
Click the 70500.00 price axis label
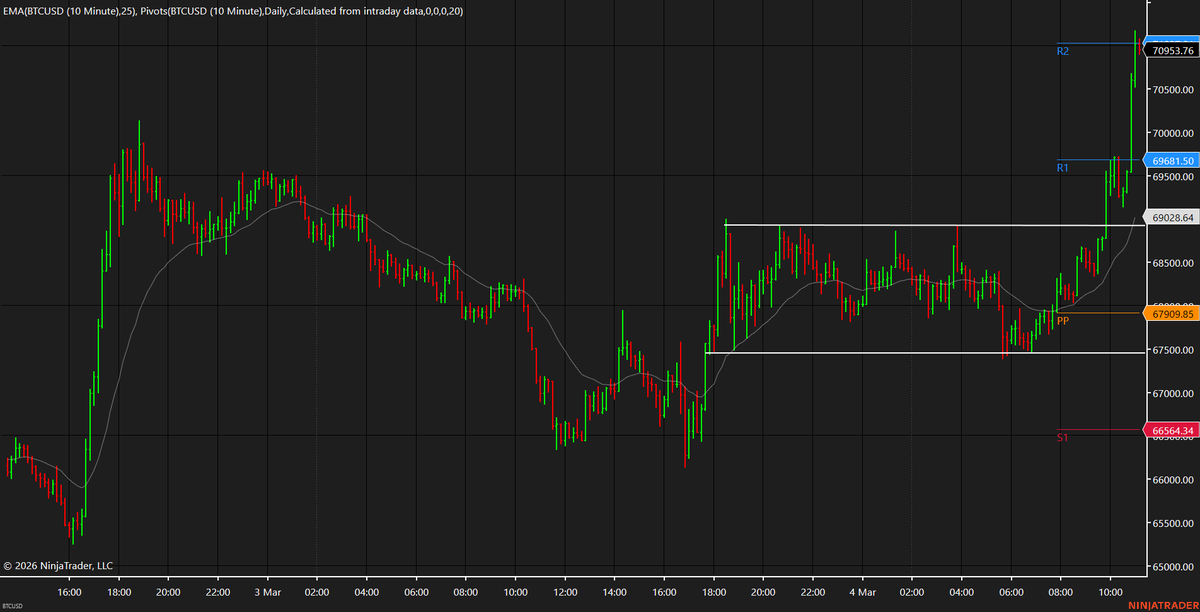[1173, 90]
